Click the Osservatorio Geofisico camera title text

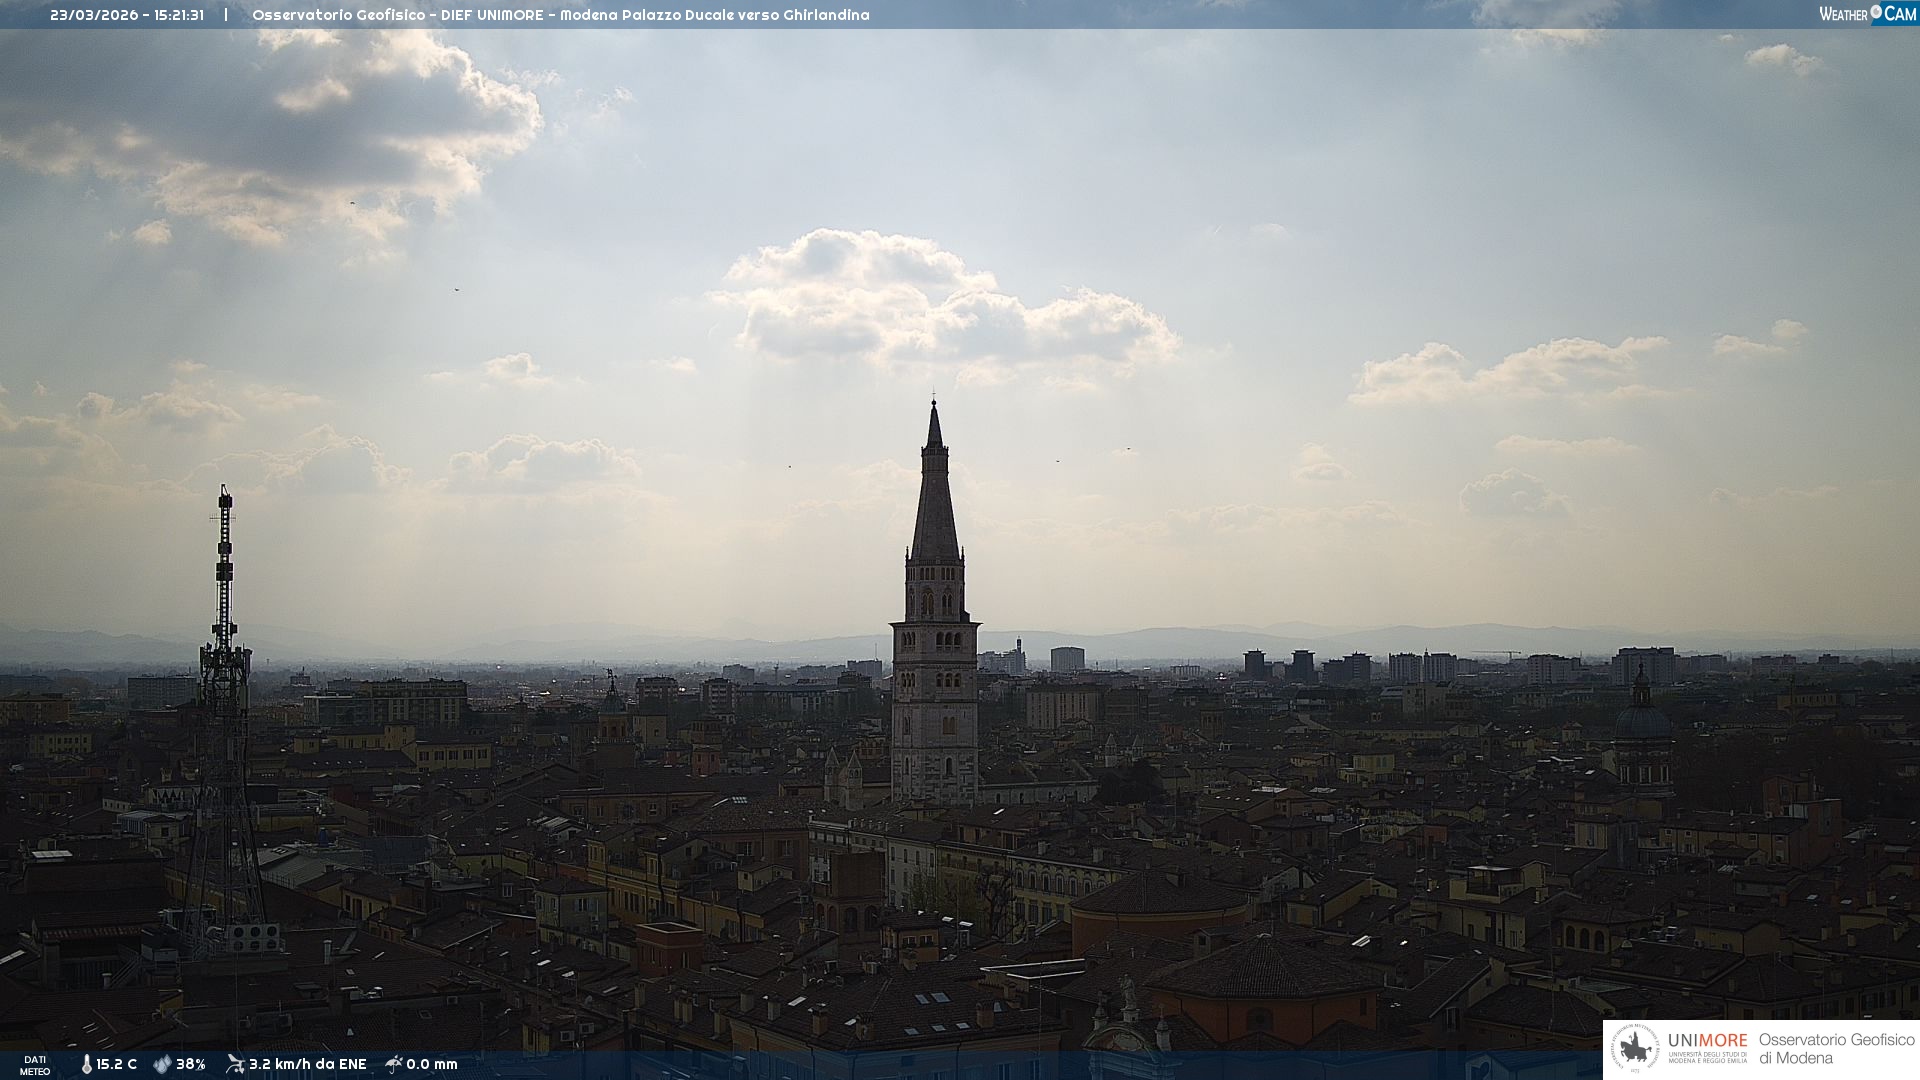[x=560, y=15]
